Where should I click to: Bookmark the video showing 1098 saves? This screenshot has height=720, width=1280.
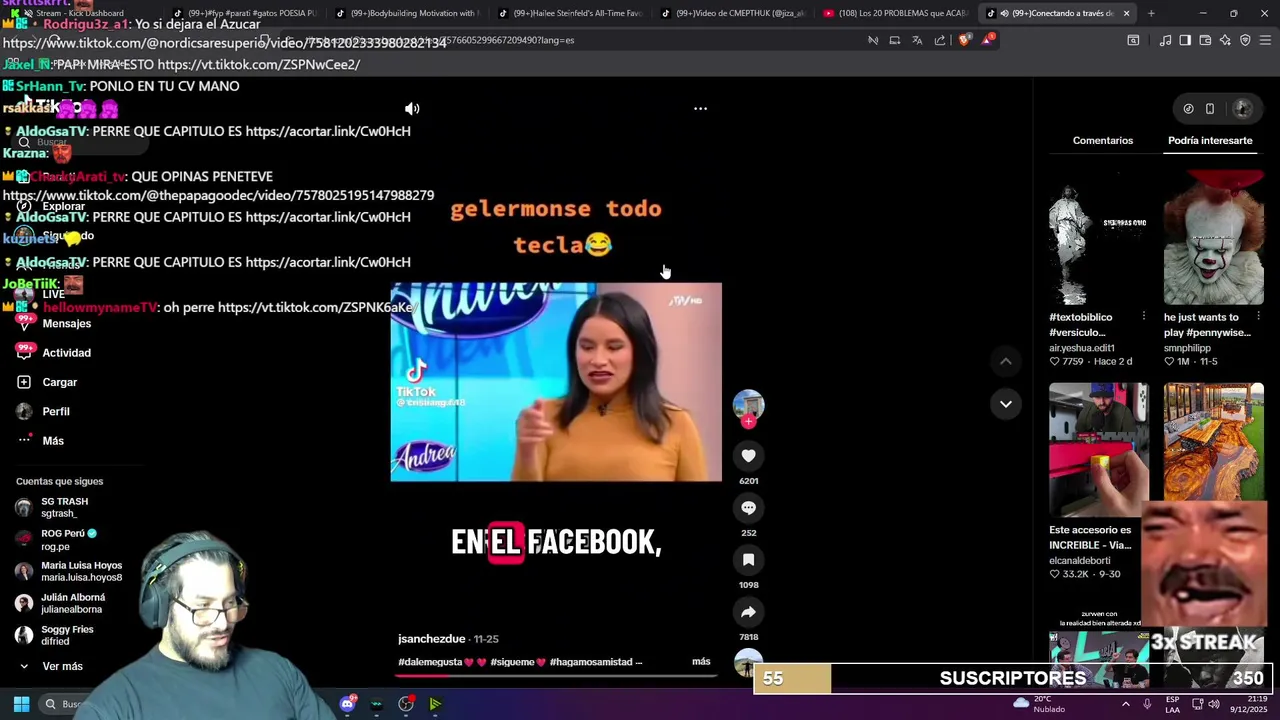[x=748, y=560]
